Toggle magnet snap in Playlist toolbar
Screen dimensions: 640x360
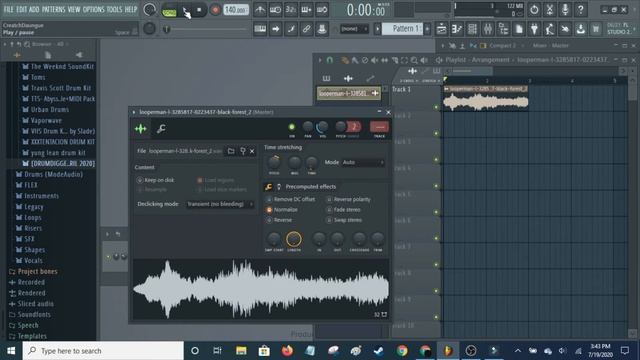coord(329,60)
